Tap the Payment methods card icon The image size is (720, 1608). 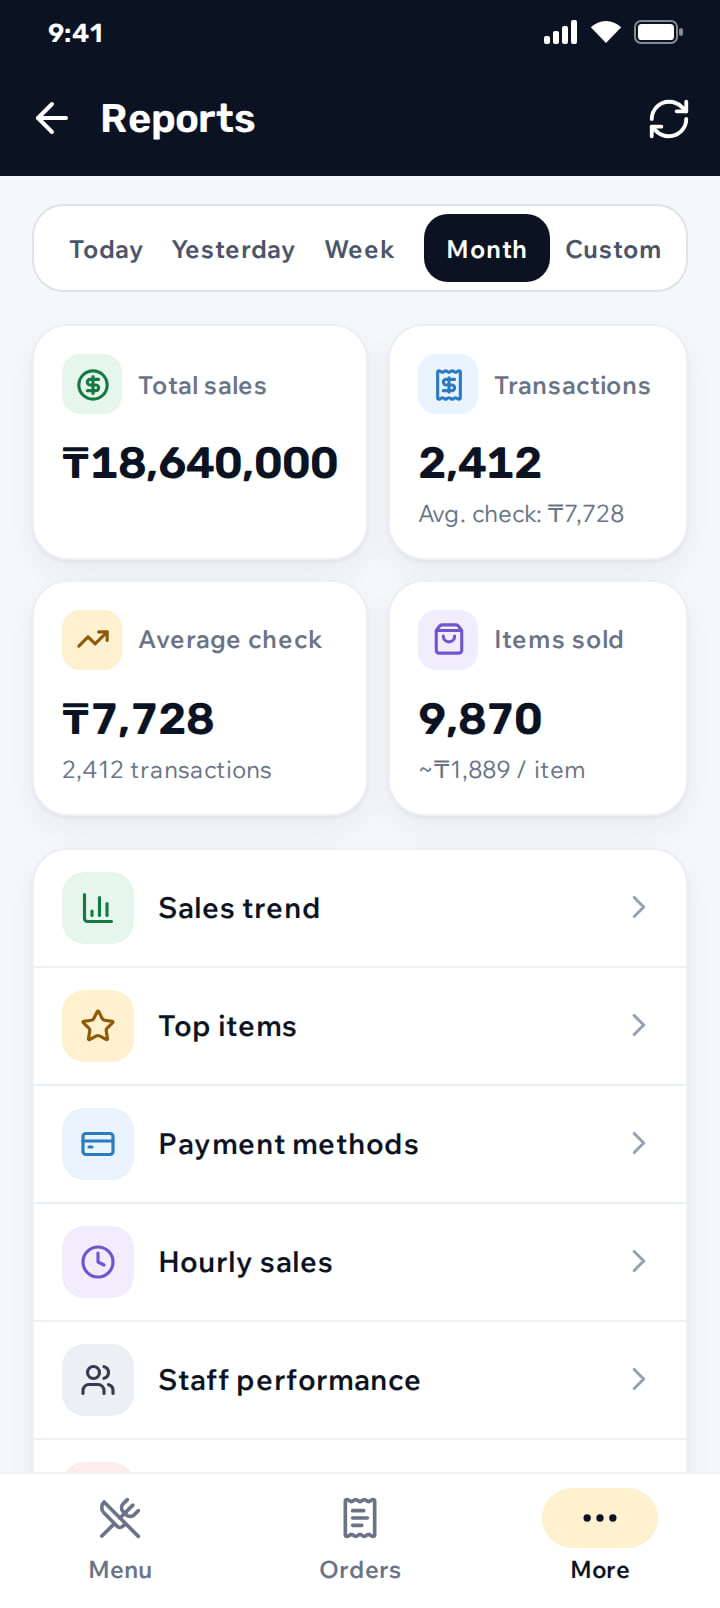[x=98, y=1144]
